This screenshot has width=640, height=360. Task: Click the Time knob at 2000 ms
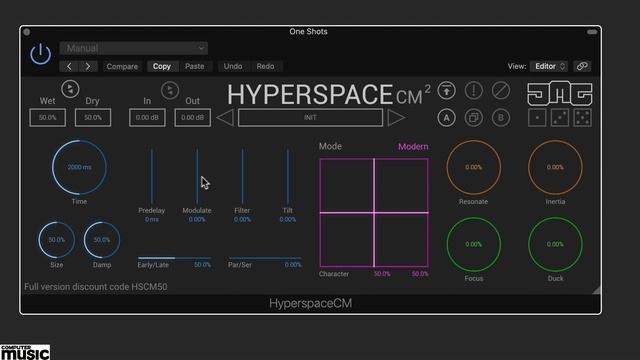click(x=79, y=167)
